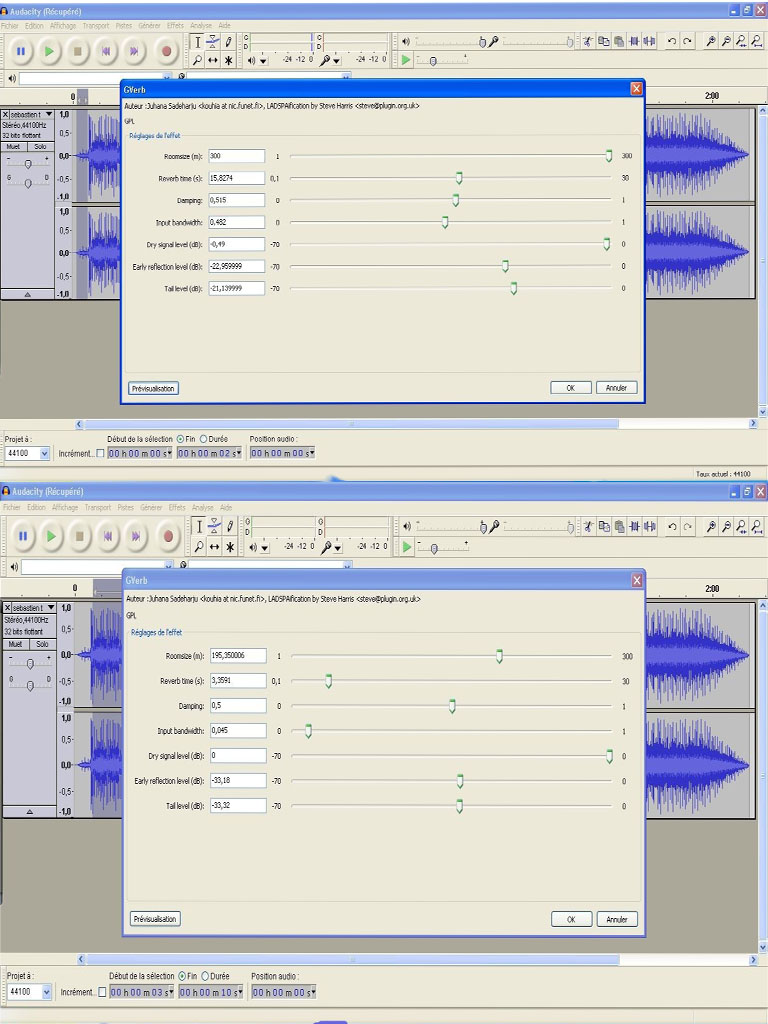Click the Pause button in upper window toolbar
Screen dimensions: 768x1024
(x=21, y=51)
